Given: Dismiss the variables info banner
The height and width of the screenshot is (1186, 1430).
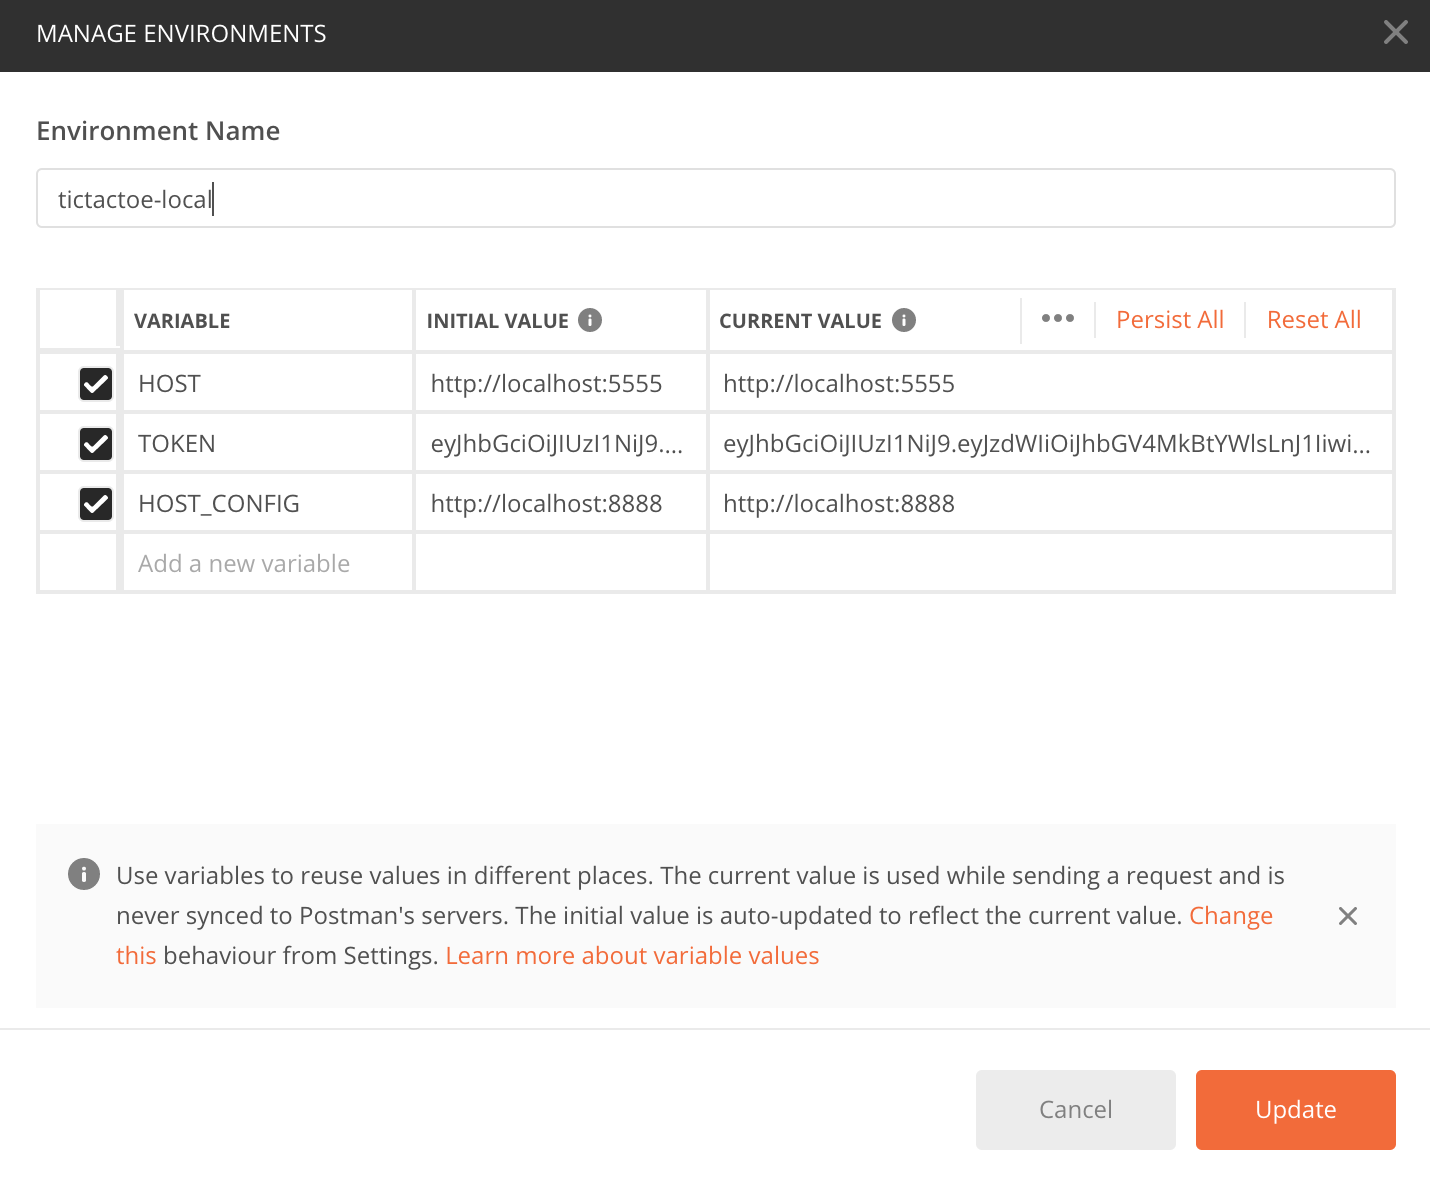Looking at the screenshot, I should (1347, 916).
